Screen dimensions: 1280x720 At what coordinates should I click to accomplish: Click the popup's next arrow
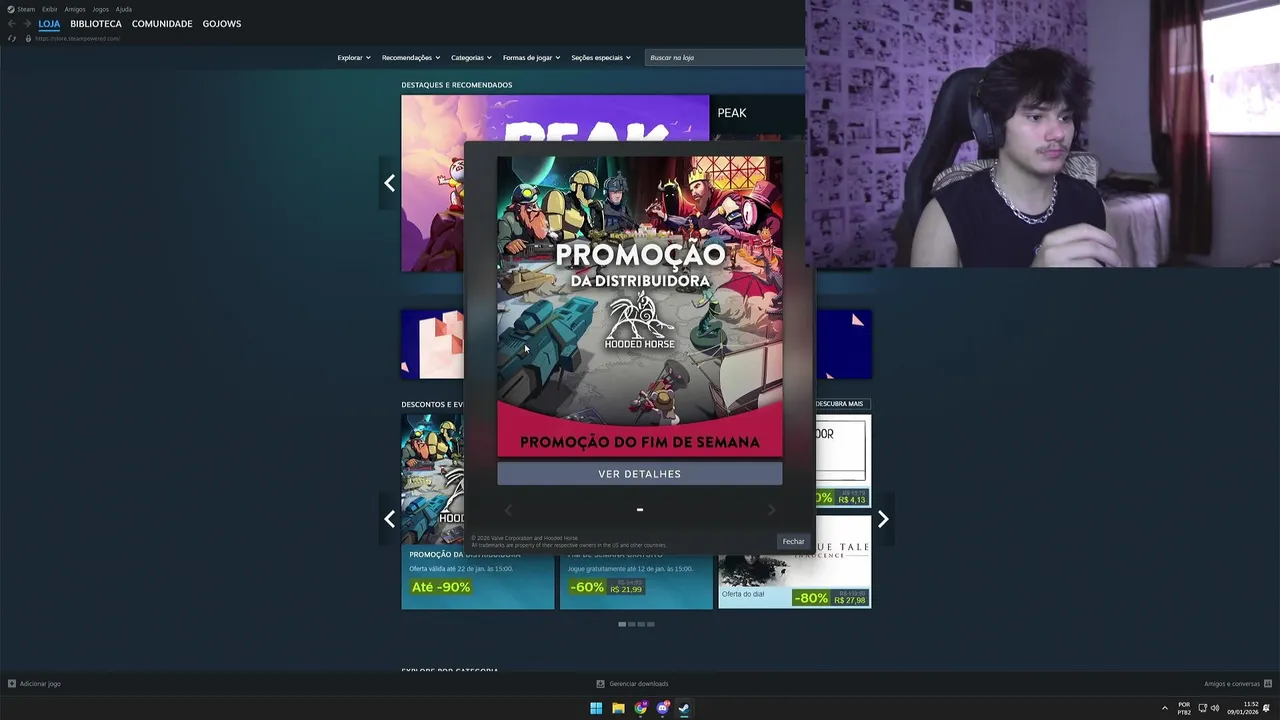(x=771, y=510)
